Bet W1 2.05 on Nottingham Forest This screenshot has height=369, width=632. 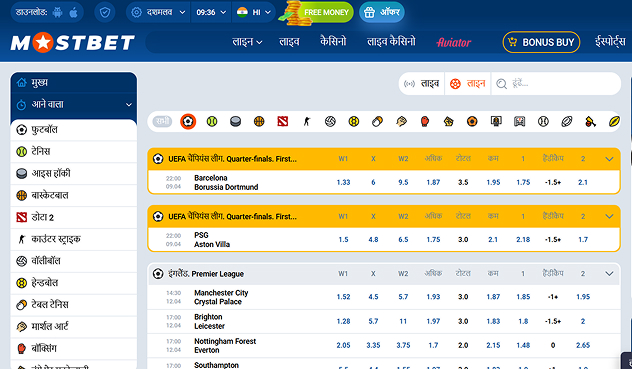click(343, 345)
